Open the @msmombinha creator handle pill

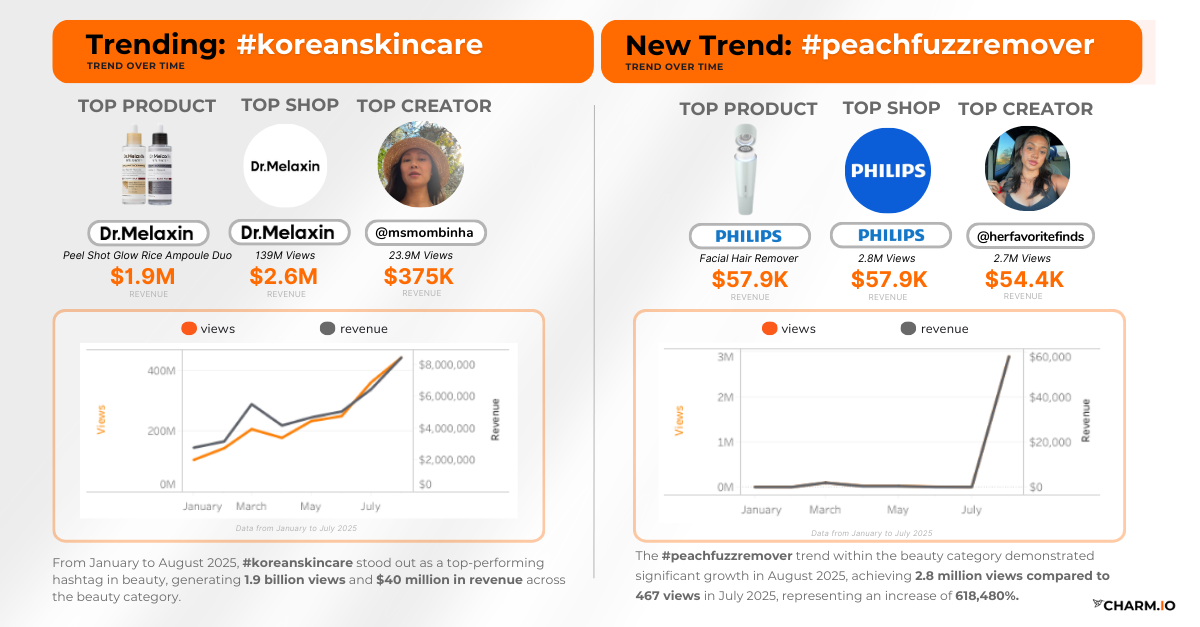tap(425, 233)
